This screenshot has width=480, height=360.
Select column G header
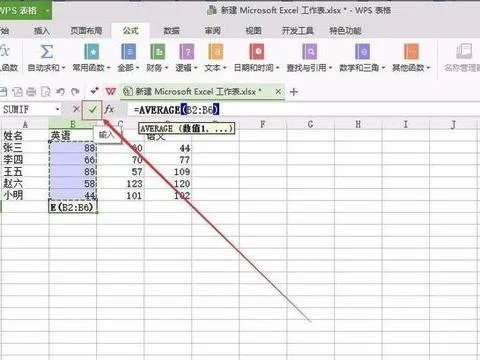(x=310, y=125)
